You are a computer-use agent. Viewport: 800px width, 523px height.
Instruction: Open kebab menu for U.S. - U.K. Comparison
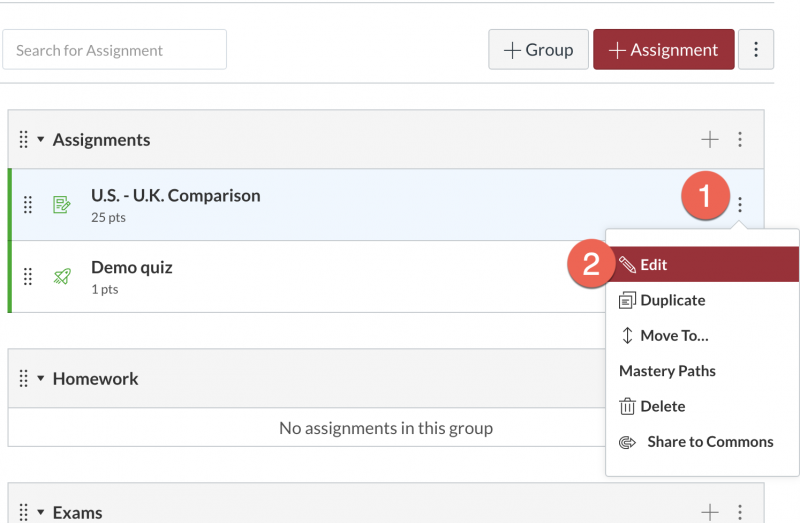click(740, 205)
